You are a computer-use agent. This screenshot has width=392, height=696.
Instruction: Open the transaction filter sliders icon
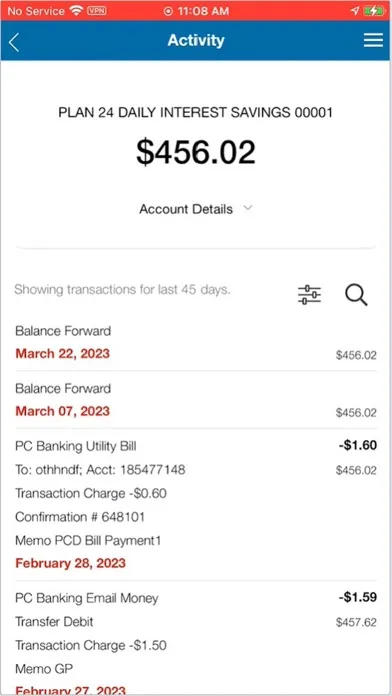pos(309,295)
